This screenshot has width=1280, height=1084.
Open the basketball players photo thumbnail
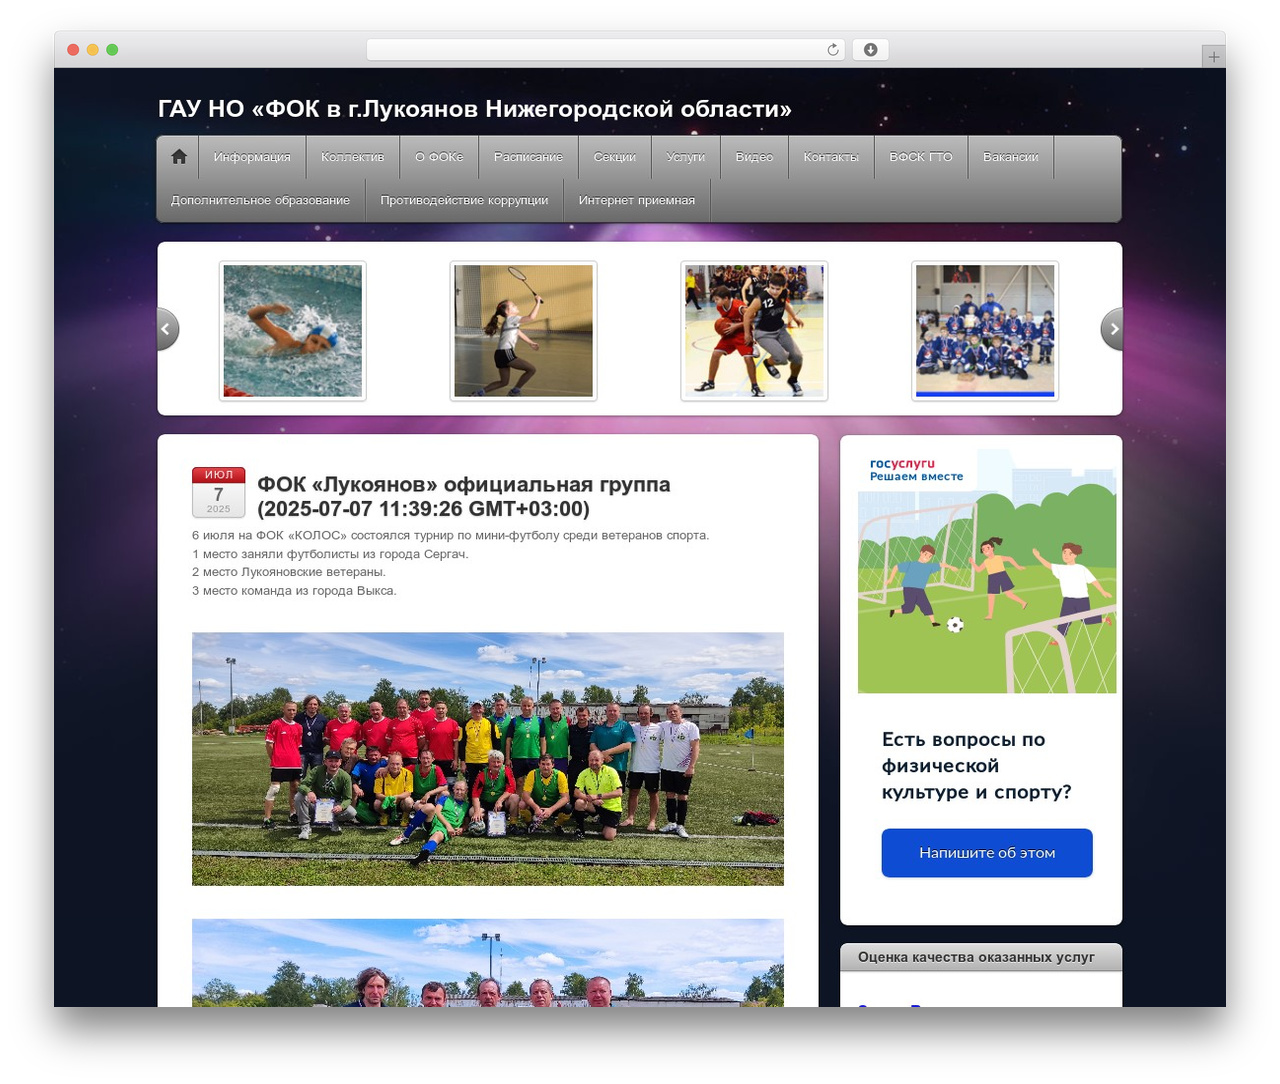click(754, 331)
